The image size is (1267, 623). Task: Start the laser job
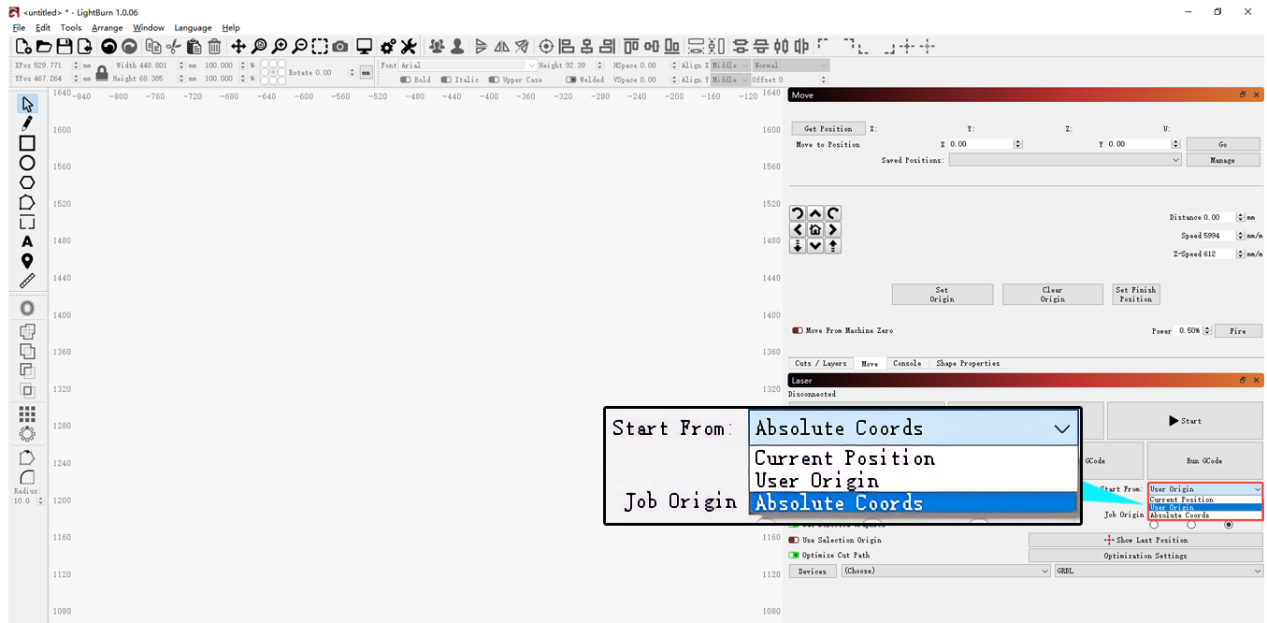point(1185,421)
